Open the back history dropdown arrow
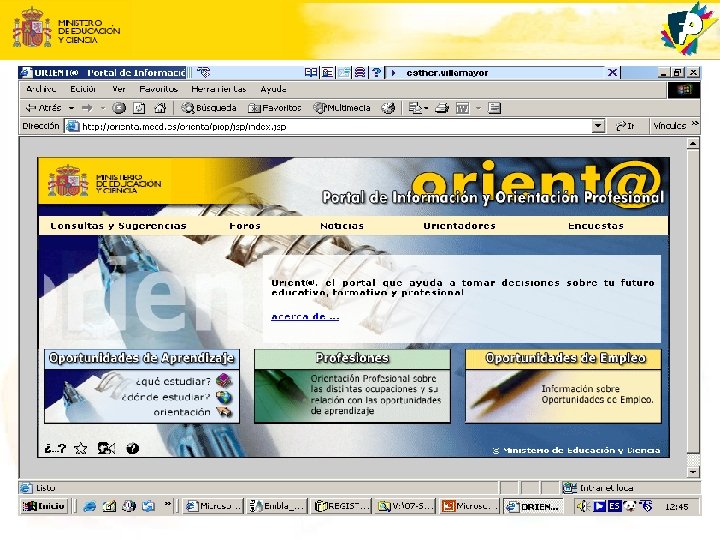This screenshot has width=720, height=540. click(72, 108)
